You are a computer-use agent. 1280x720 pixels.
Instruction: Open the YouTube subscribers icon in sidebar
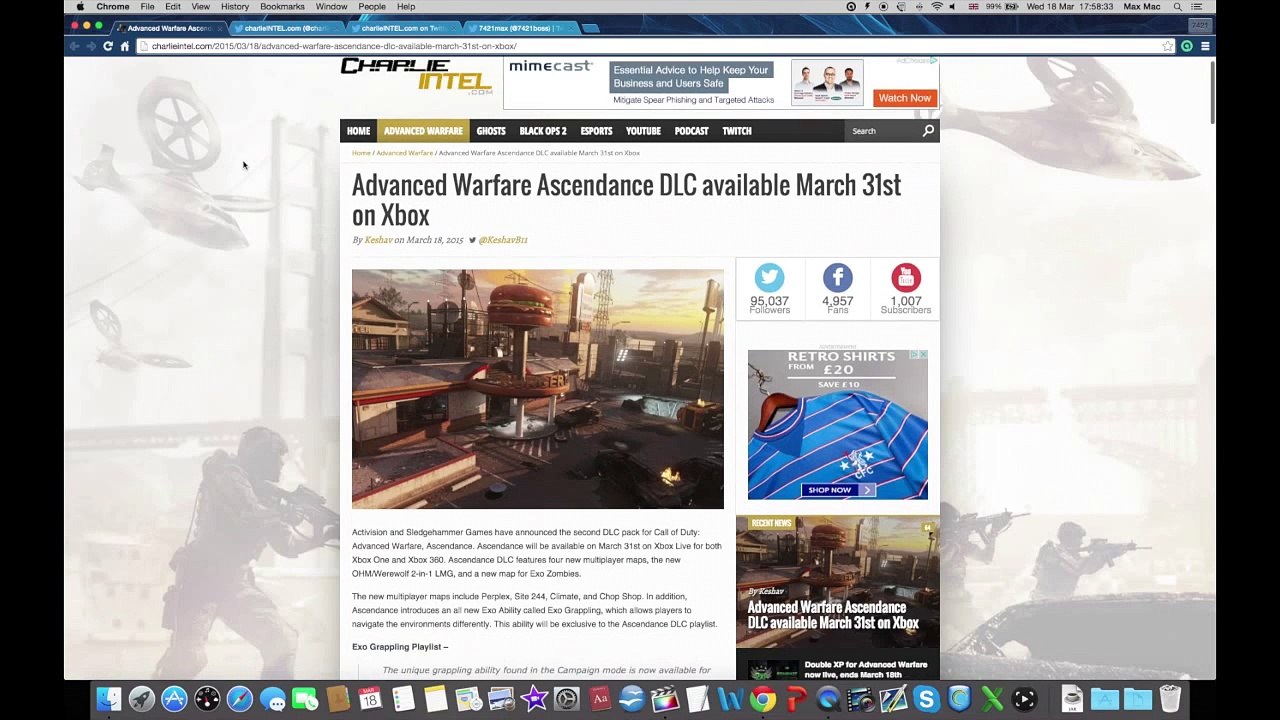tap(906, 278)
